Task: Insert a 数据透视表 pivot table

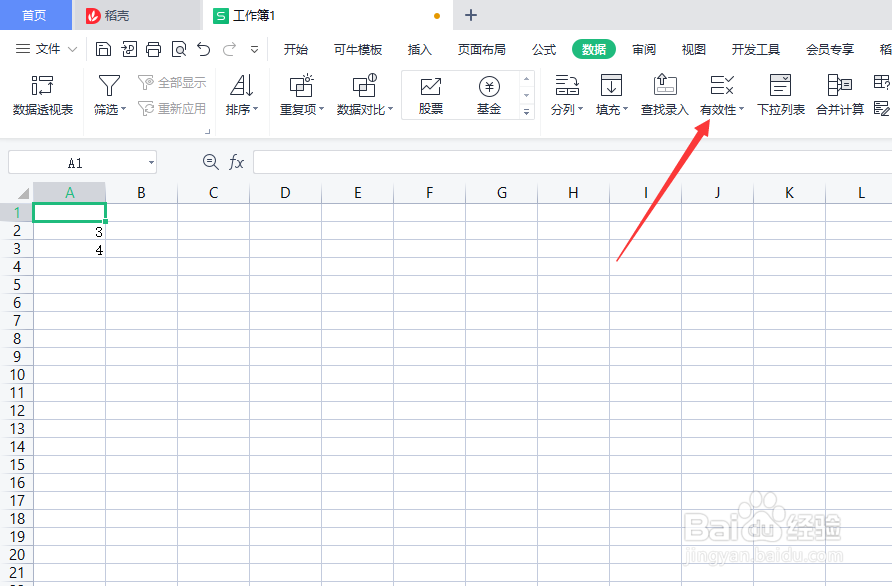Action: [x=43, y=95]
